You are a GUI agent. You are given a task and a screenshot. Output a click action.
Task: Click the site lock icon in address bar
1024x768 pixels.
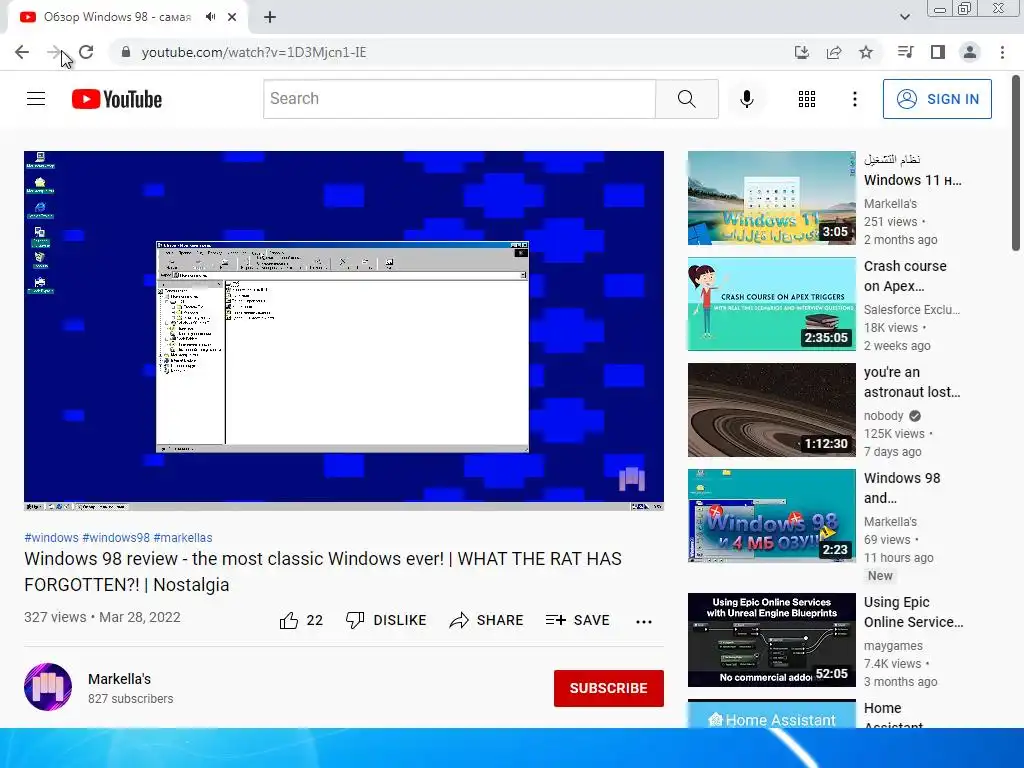127,52
